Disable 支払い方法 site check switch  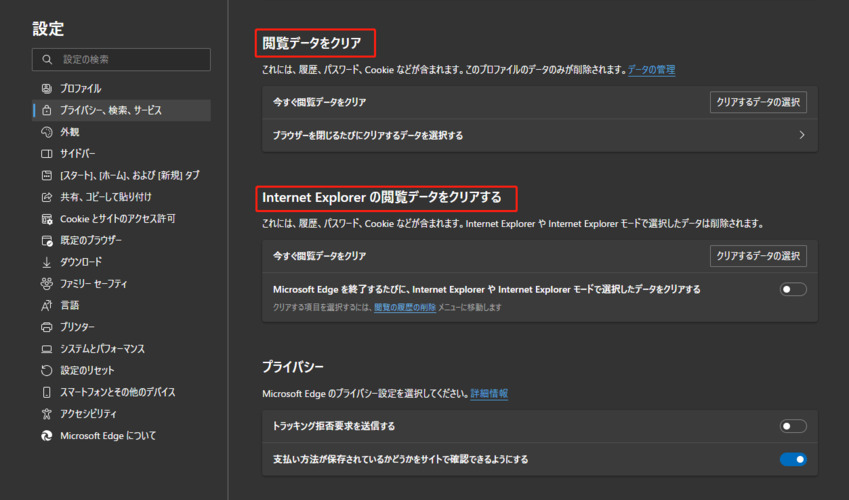(x=793, y=459)
